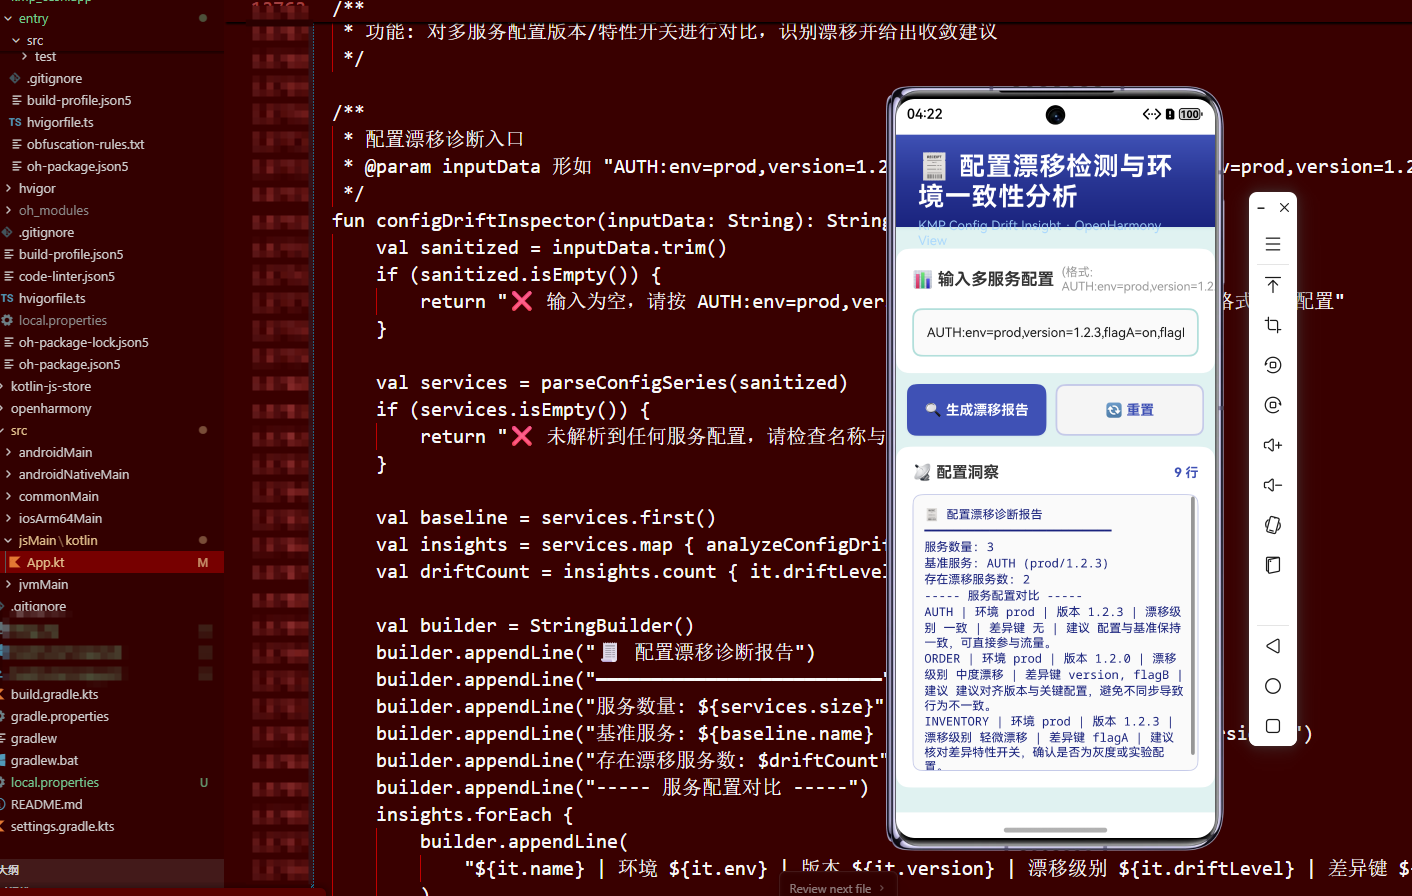Click the 配置洞察 section icon in phone app
The width and height of the screenshot is (1412, 896).
coord(922,472)
